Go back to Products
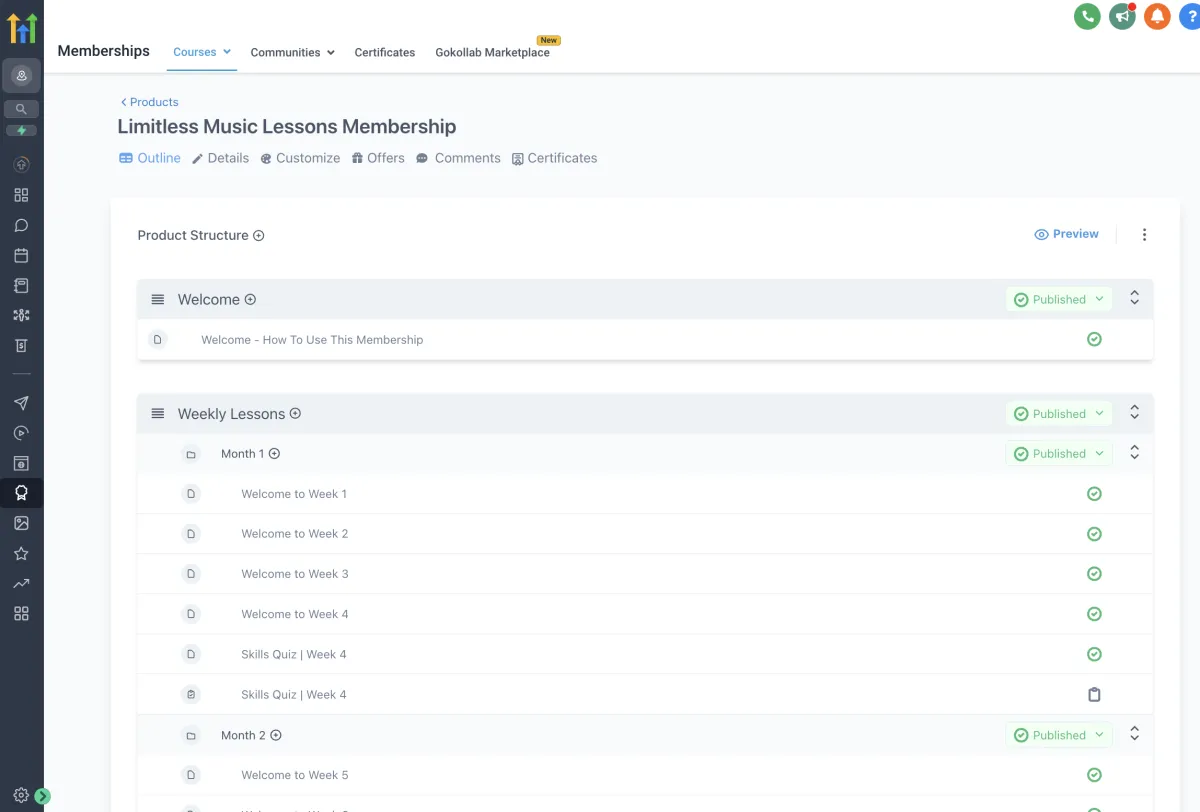This screenshot has height=812, width=1200. [149, 102]
